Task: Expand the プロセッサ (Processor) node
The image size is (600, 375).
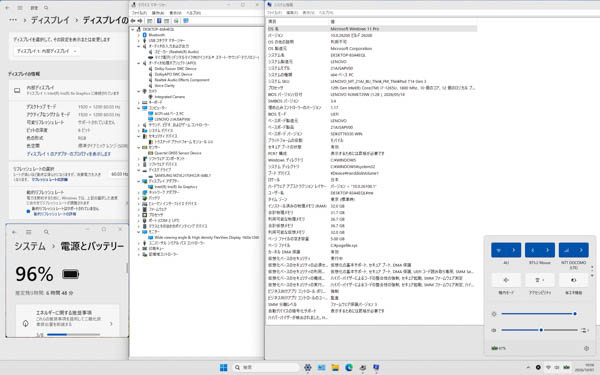Action: point(139,215)
